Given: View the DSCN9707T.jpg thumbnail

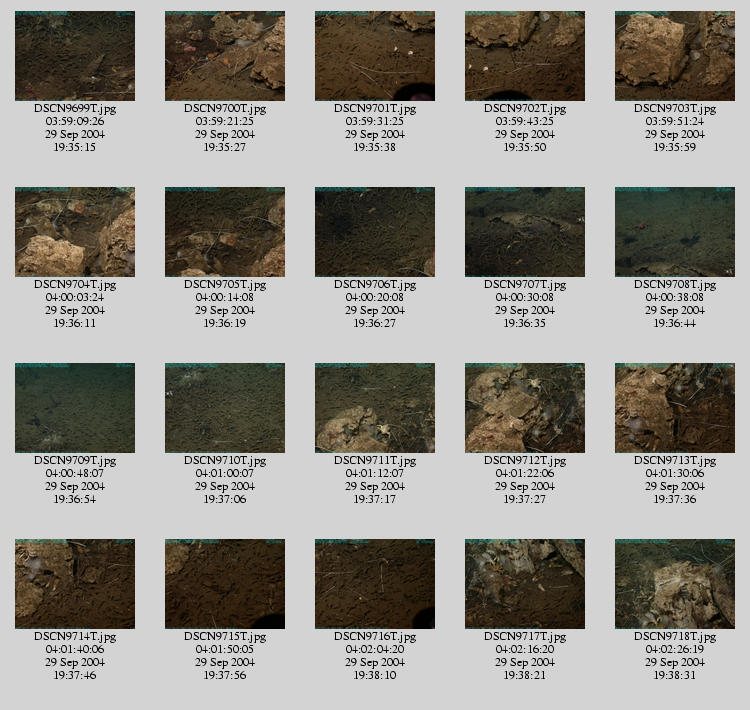Looking at the screenshot, I should click(x=525, y=232).
